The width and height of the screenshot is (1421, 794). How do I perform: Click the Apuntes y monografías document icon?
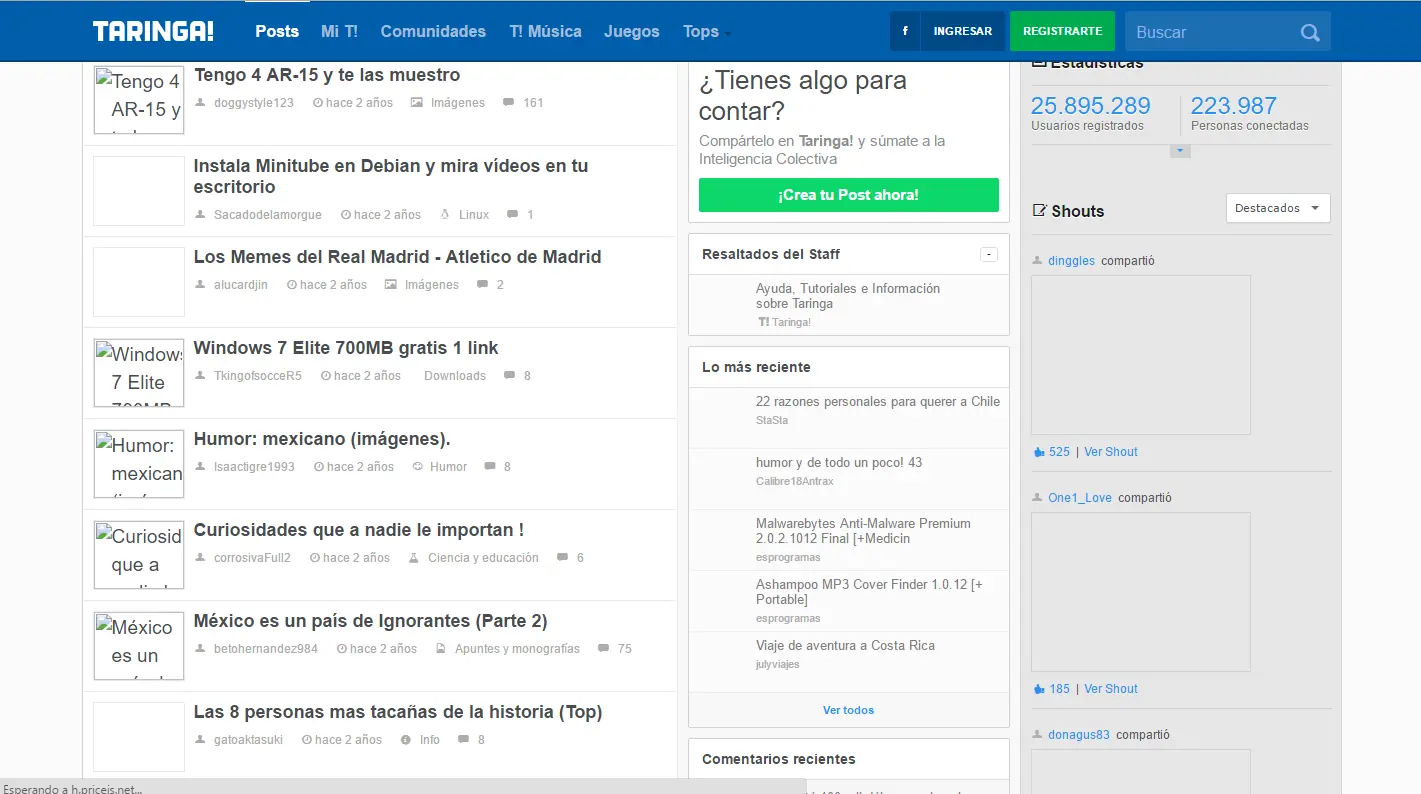441,648
